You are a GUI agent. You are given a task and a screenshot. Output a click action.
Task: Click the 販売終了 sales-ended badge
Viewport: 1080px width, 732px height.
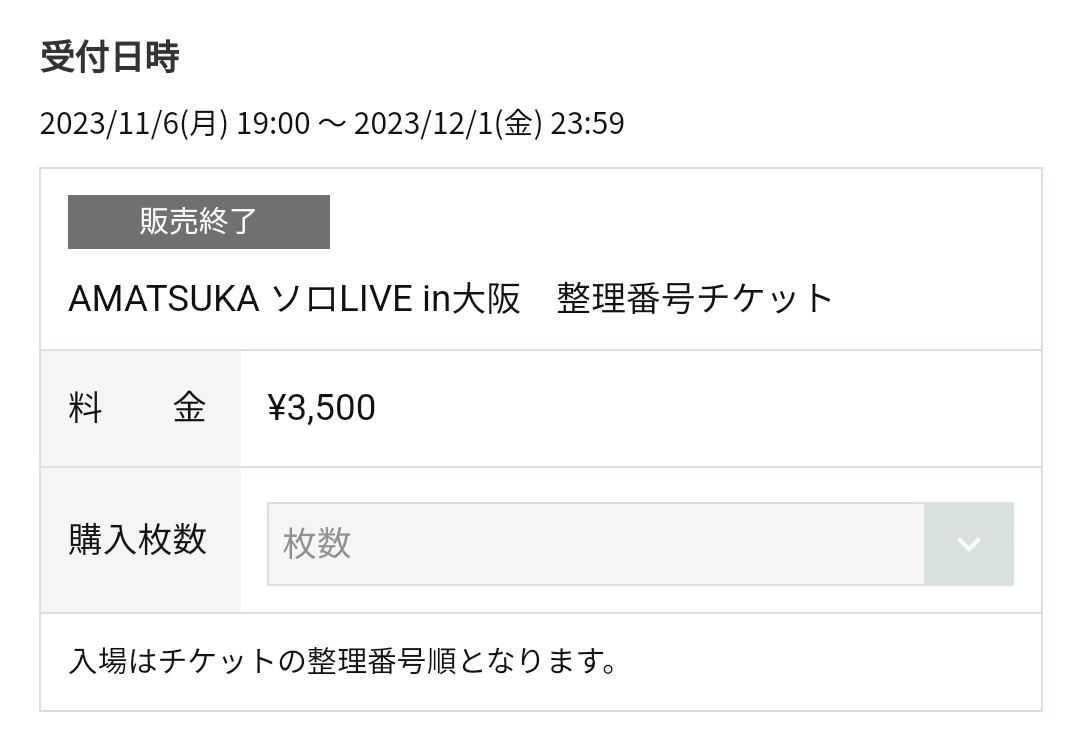pos(199,222)
